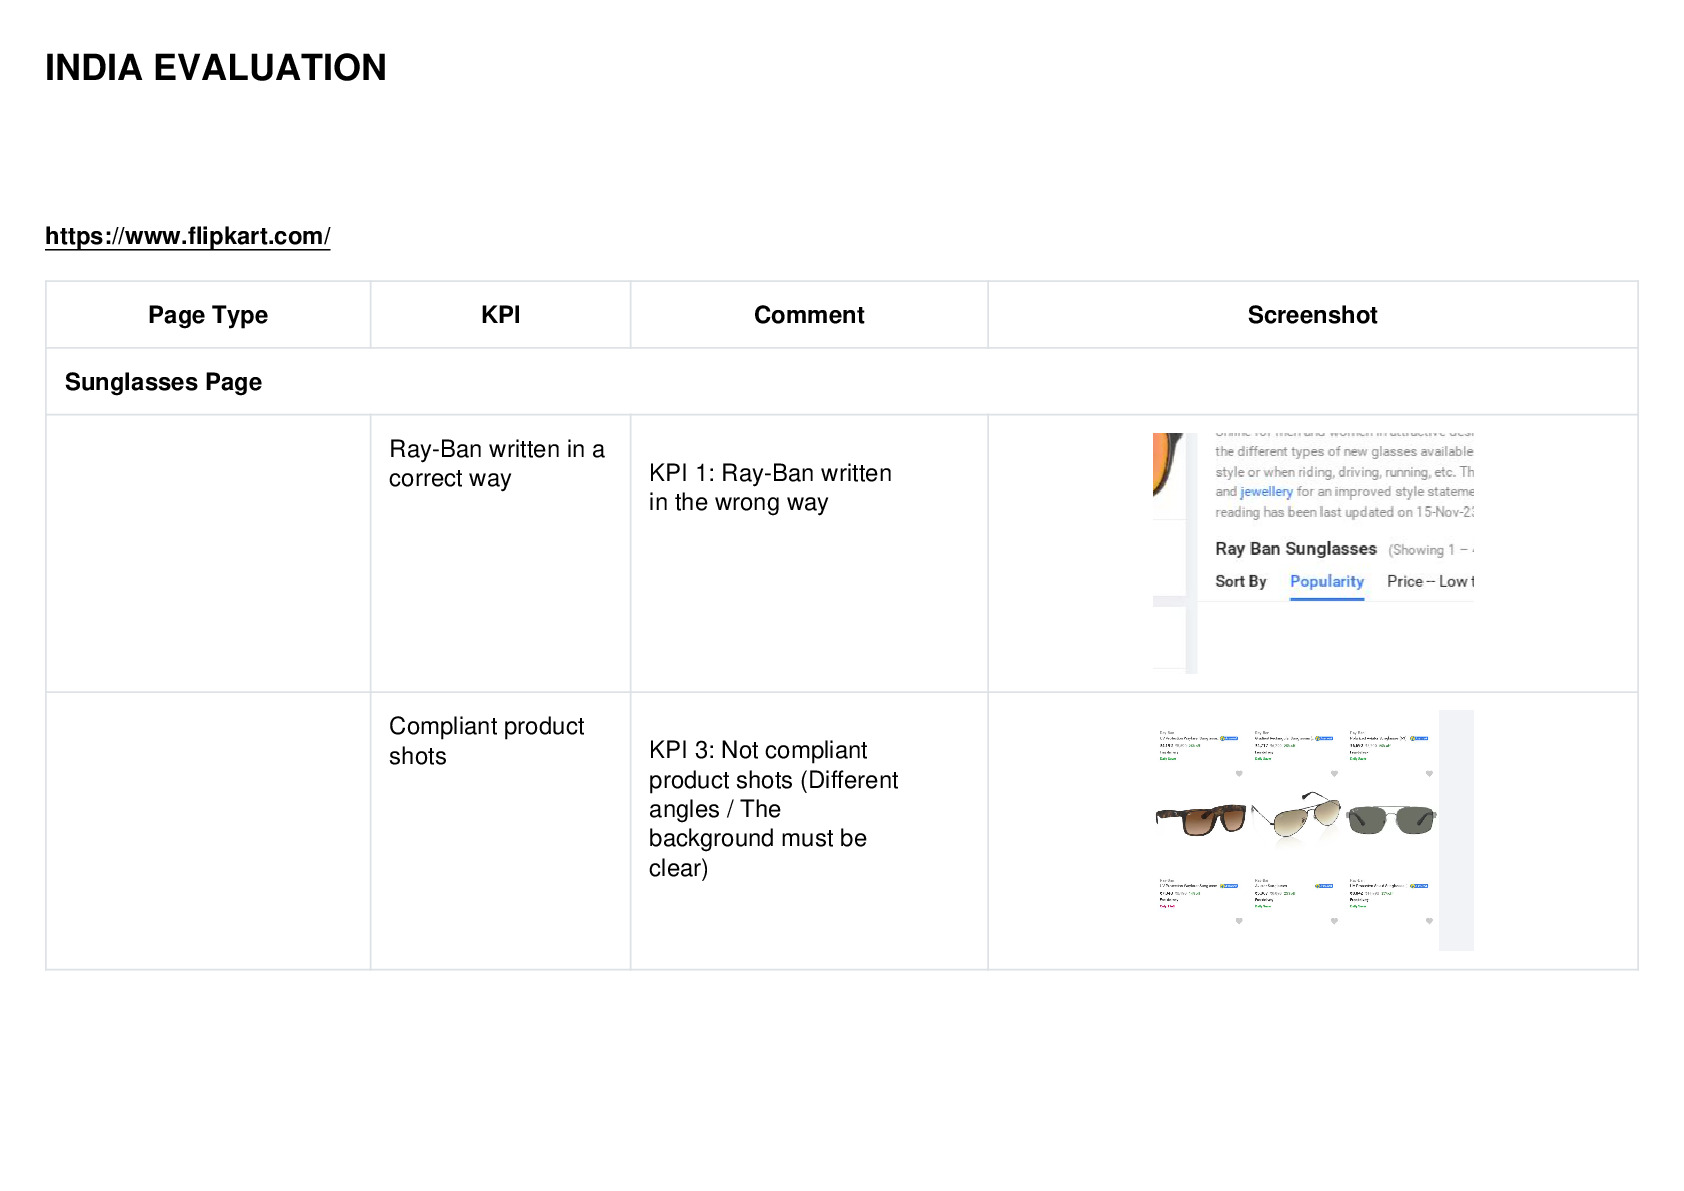Image resolution: width=1684 pixels, height=1191 pixels.
Task: Click the 'Comment' column header
Action: [809, 315]
